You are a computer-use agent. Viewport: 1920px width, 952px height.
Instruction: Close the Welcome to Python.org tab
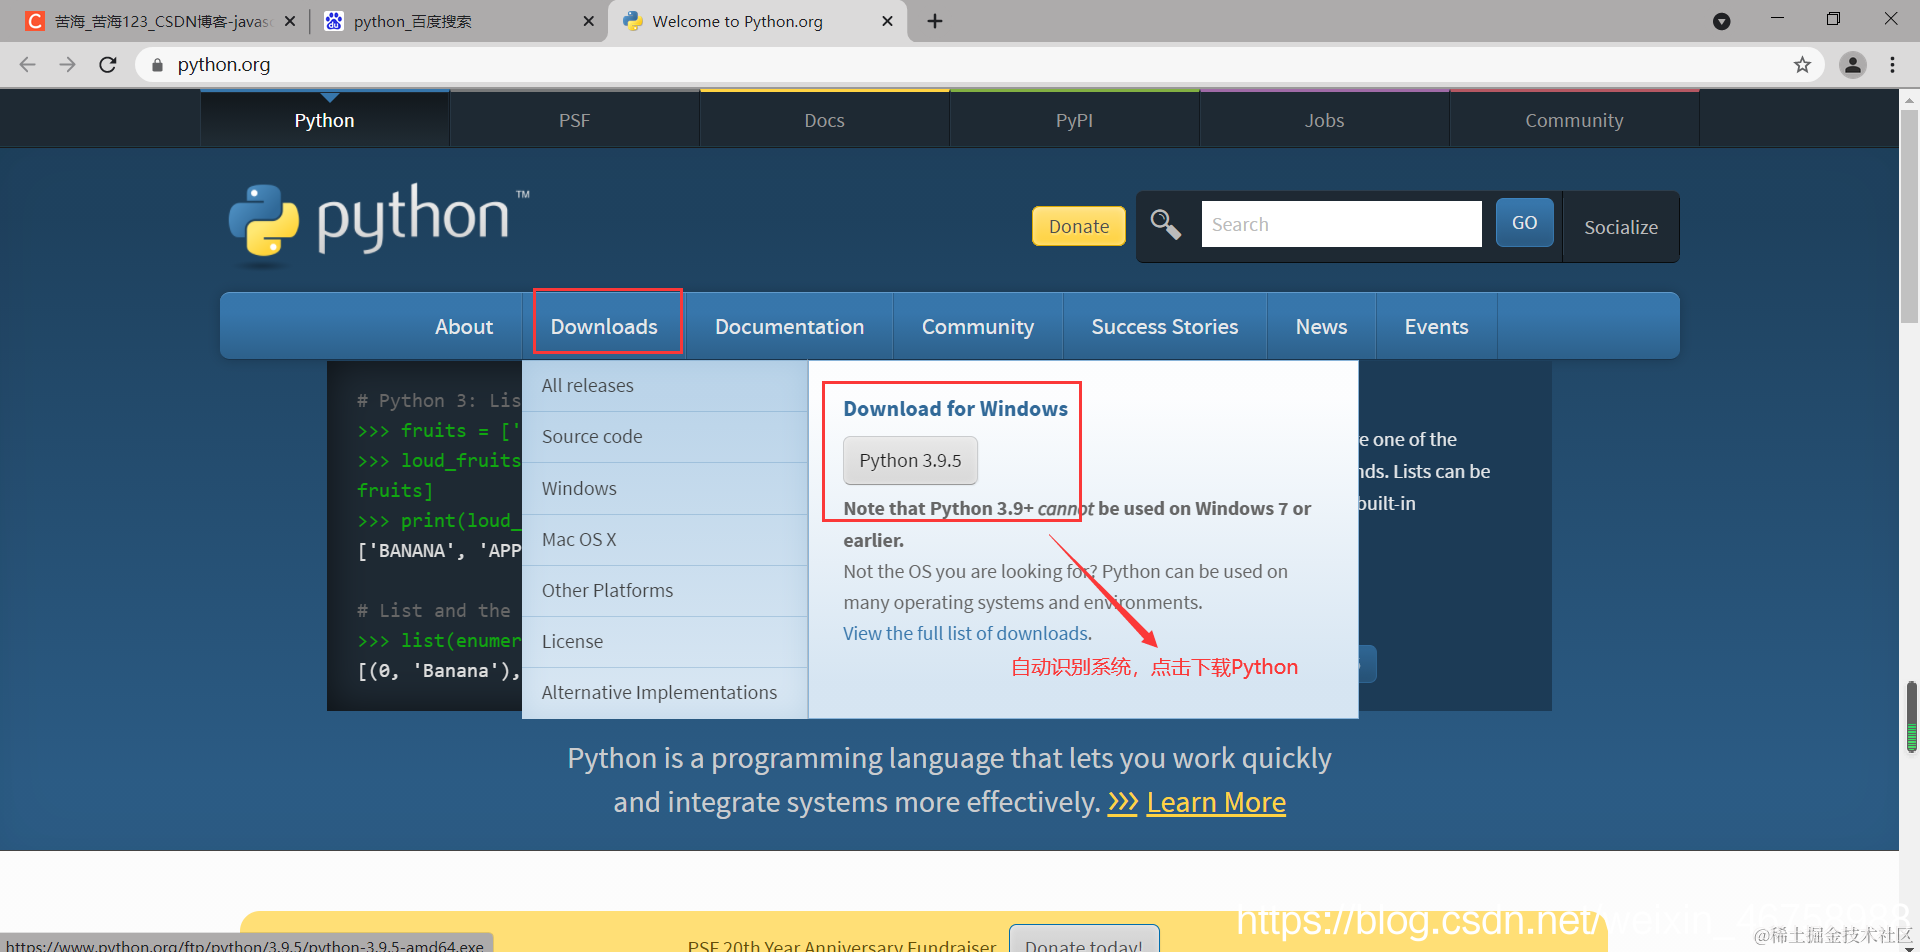887,21
